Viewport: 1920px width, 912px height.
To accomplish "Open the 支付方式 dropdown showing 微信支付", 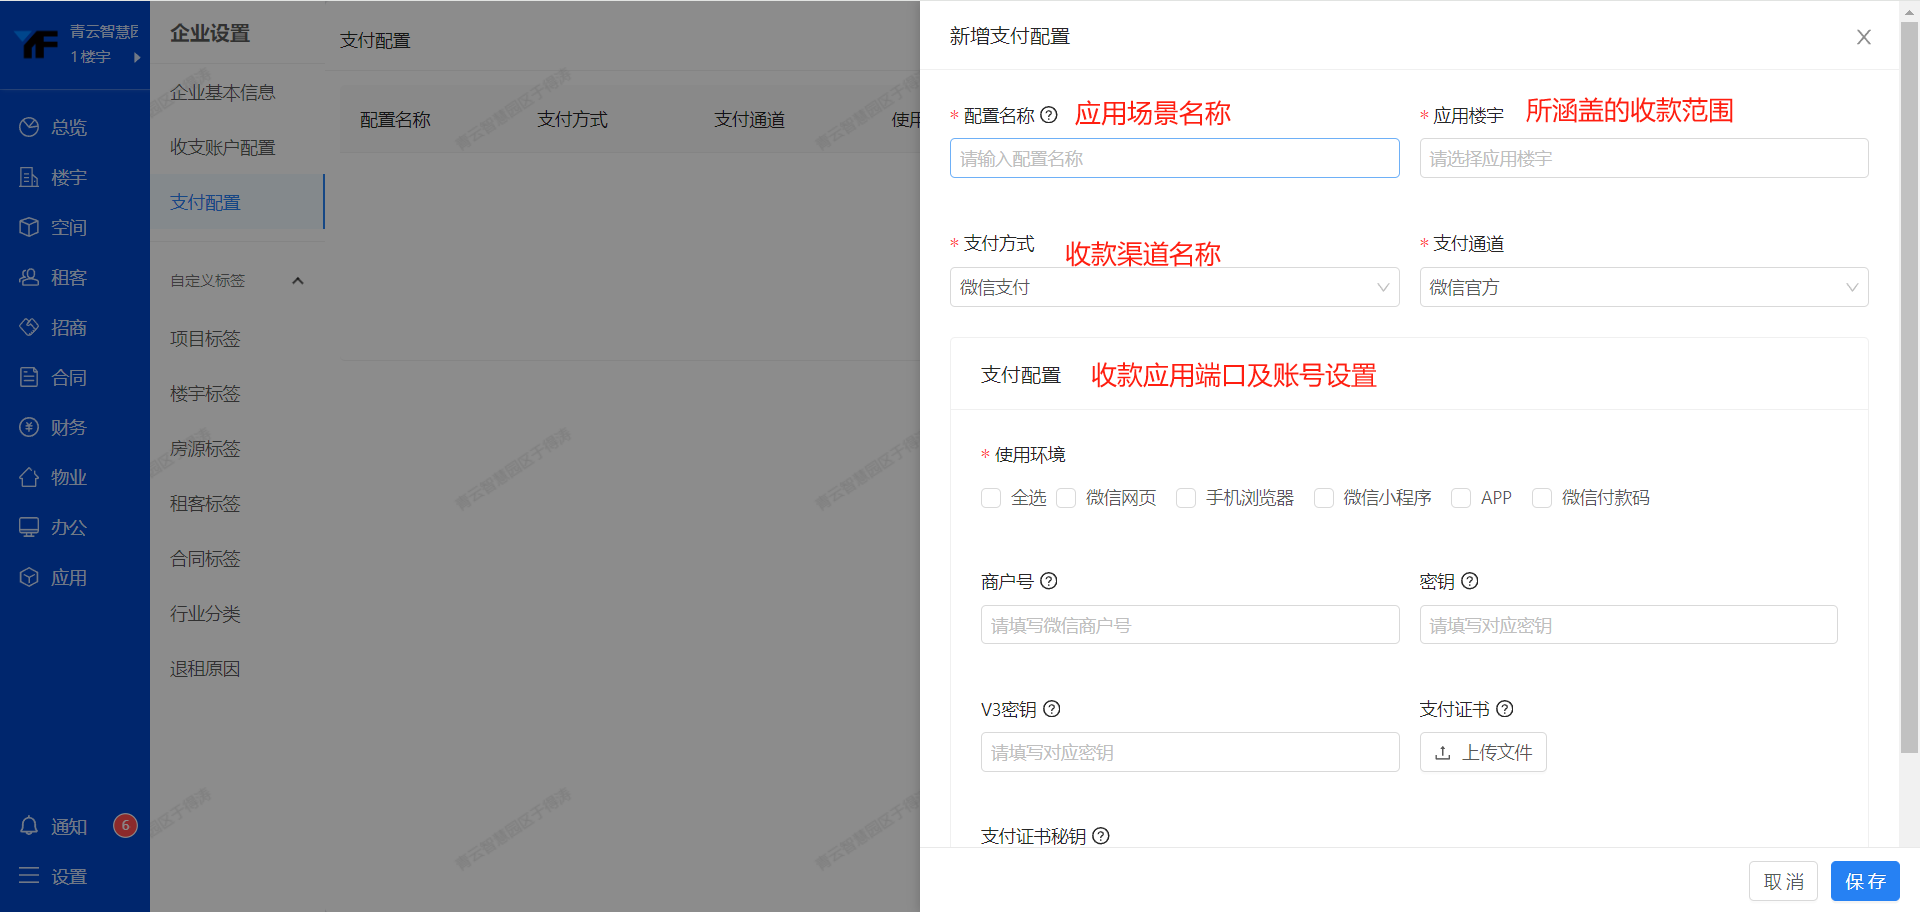I will [x=1174, y=288].
